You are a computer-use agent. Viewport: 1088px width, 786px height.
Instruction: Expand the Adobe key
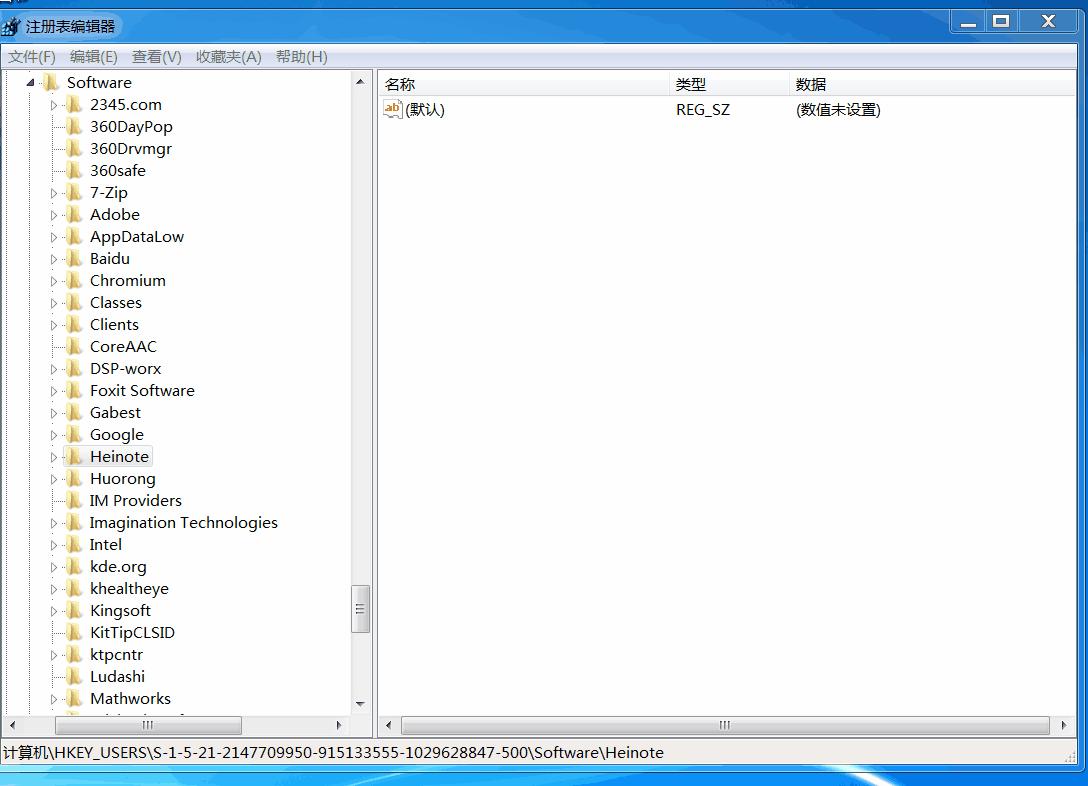(x=53, y=216)
